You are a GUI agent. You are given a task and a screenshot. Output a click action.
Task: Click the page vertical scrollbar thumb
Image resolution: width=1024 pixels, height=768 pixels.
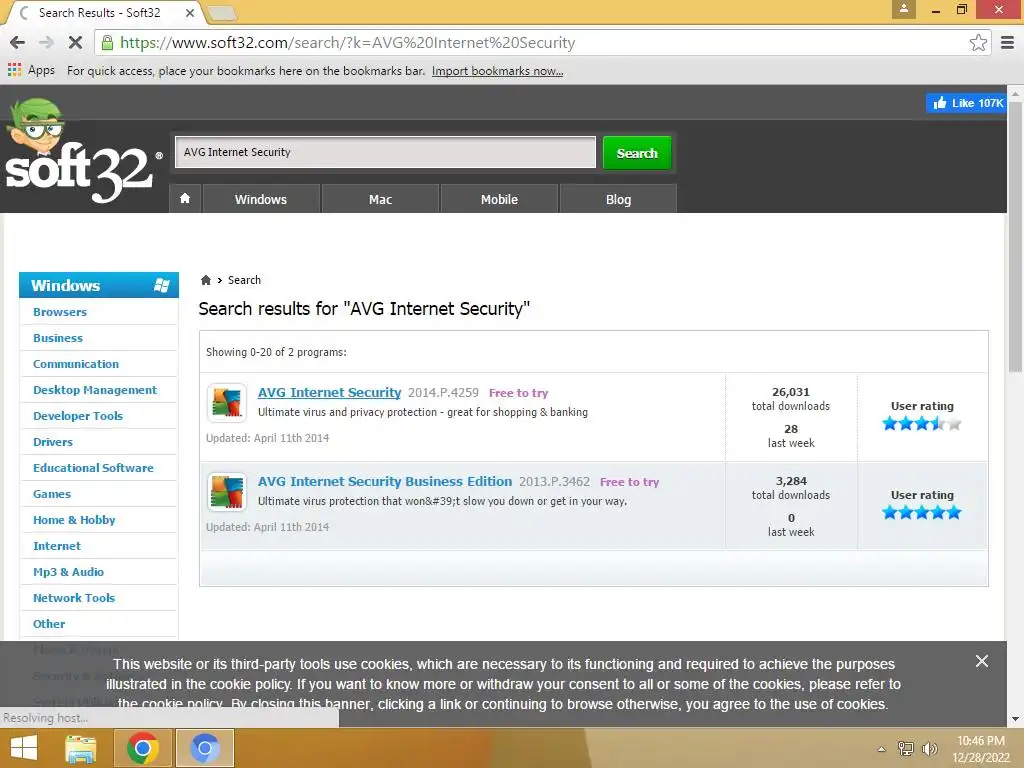click(x=1015, y=236)
